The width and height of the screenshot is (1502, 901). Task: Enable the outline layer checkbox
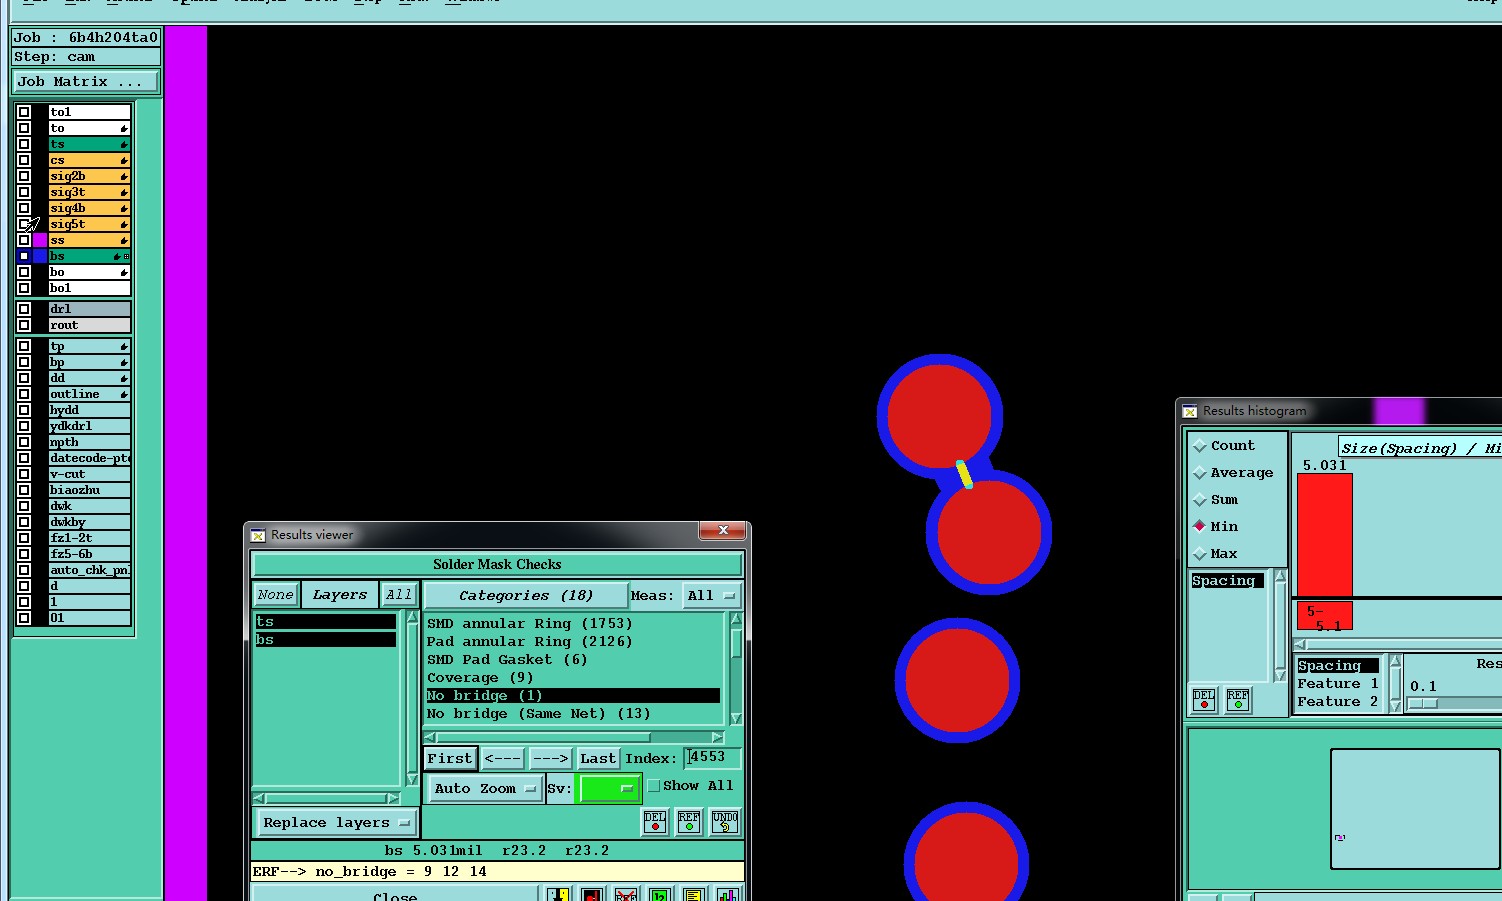pyautogui.click(x=24, y=394)
